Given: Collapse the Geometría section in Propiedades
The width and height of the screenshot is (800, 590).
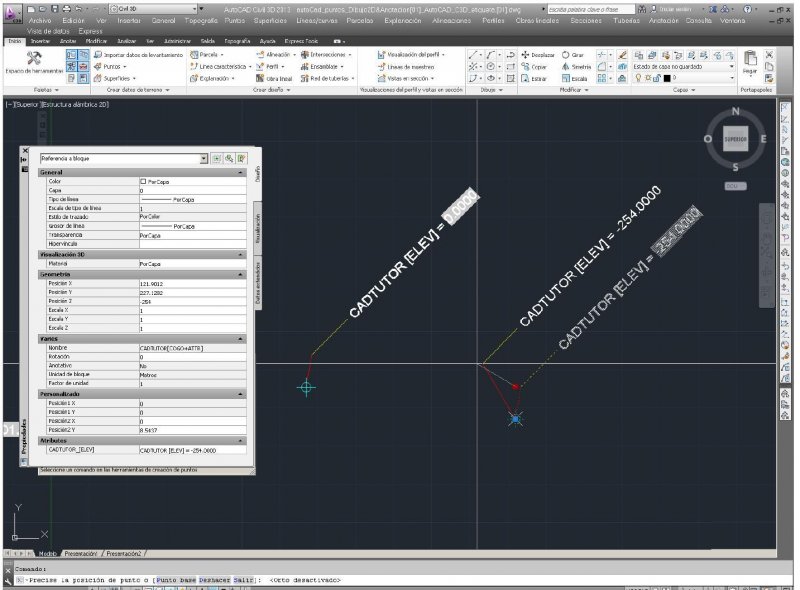Looking at the screenshot, I should 240,275.
